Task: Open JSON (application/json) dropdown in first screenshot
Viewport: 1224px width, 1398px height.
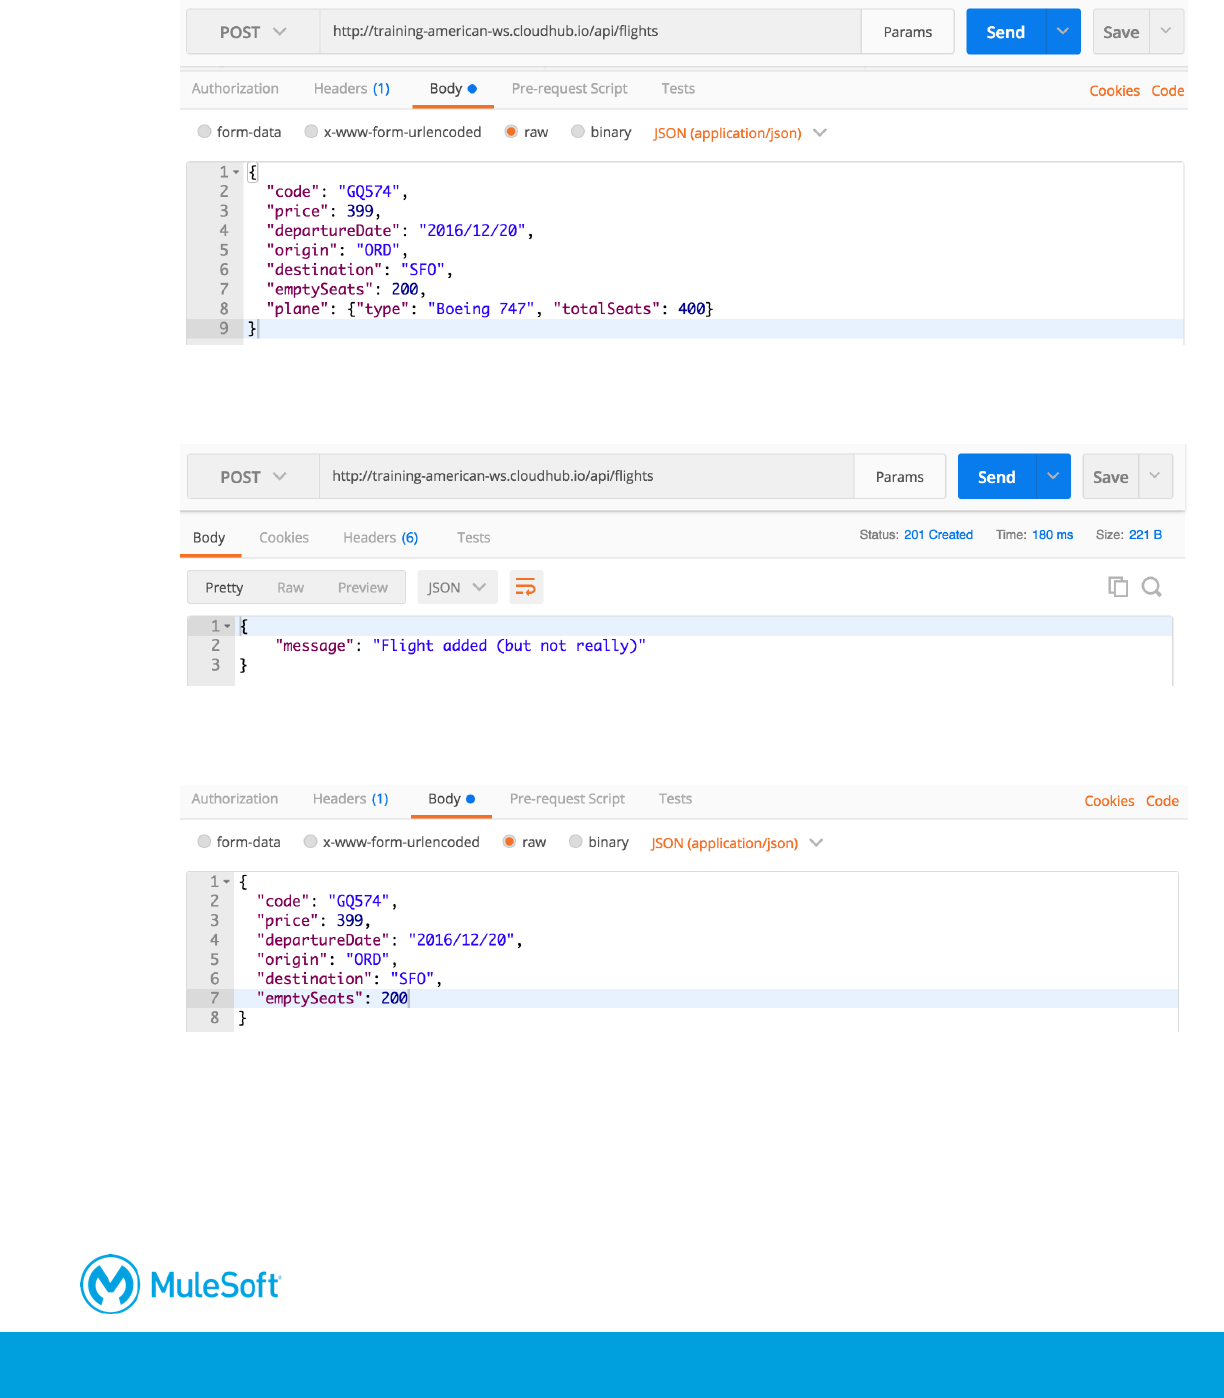Action: (740, 133)
